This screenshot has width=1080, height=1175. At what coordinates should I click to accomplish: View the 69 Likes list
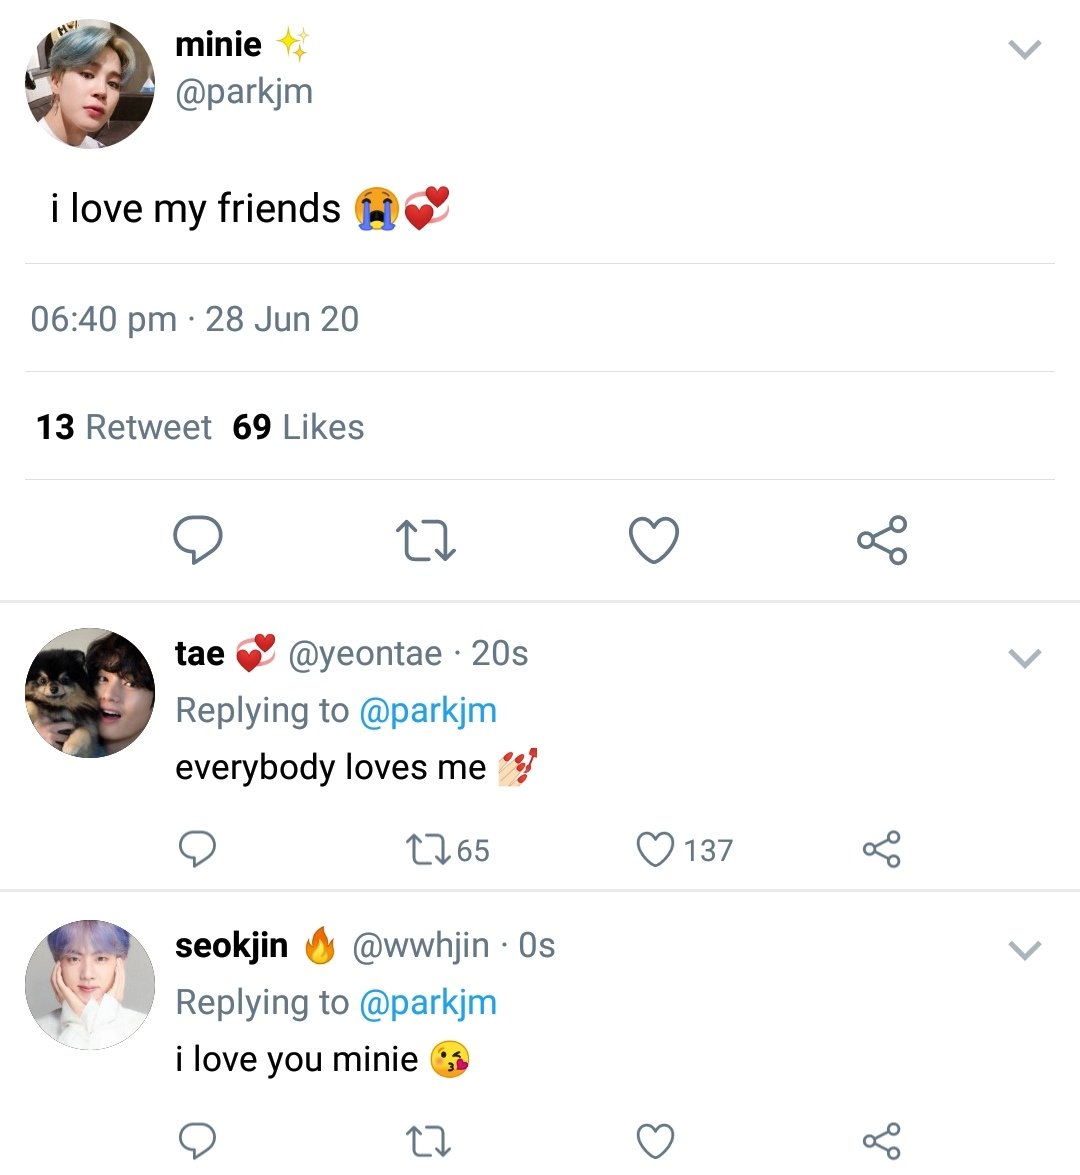(298, 427)
